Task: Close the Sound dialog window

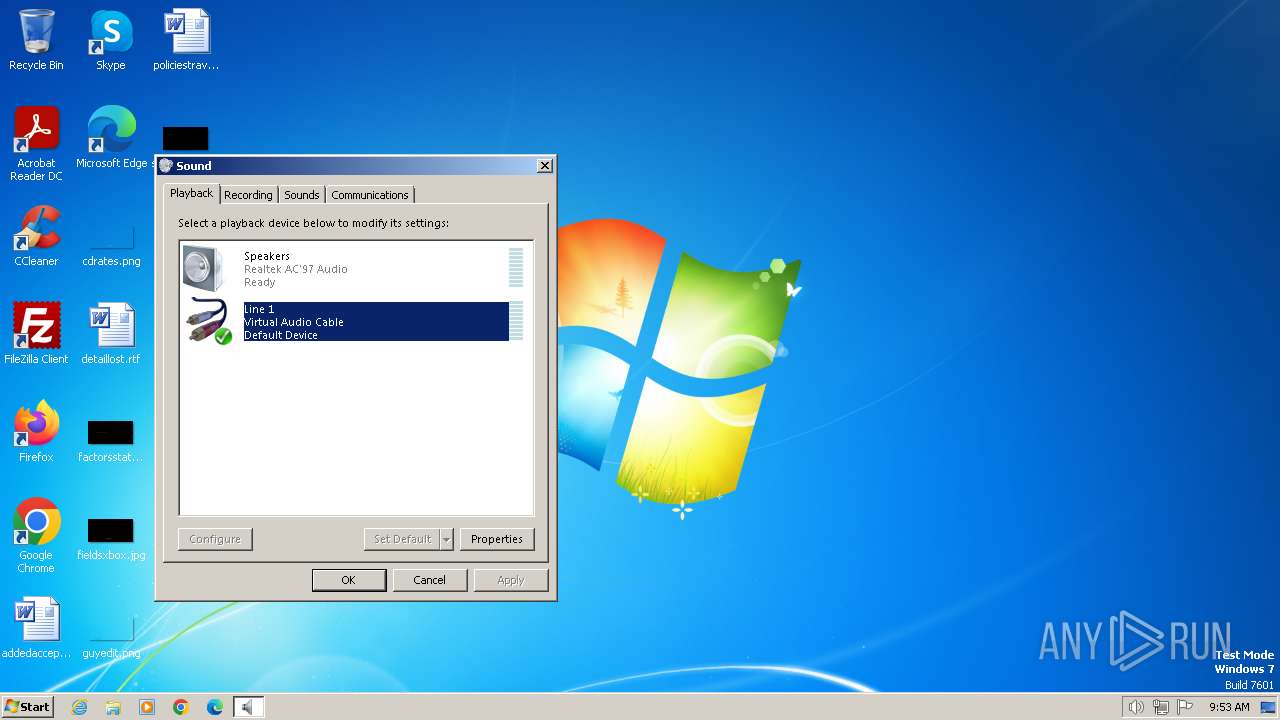Action: coord(544,166)
